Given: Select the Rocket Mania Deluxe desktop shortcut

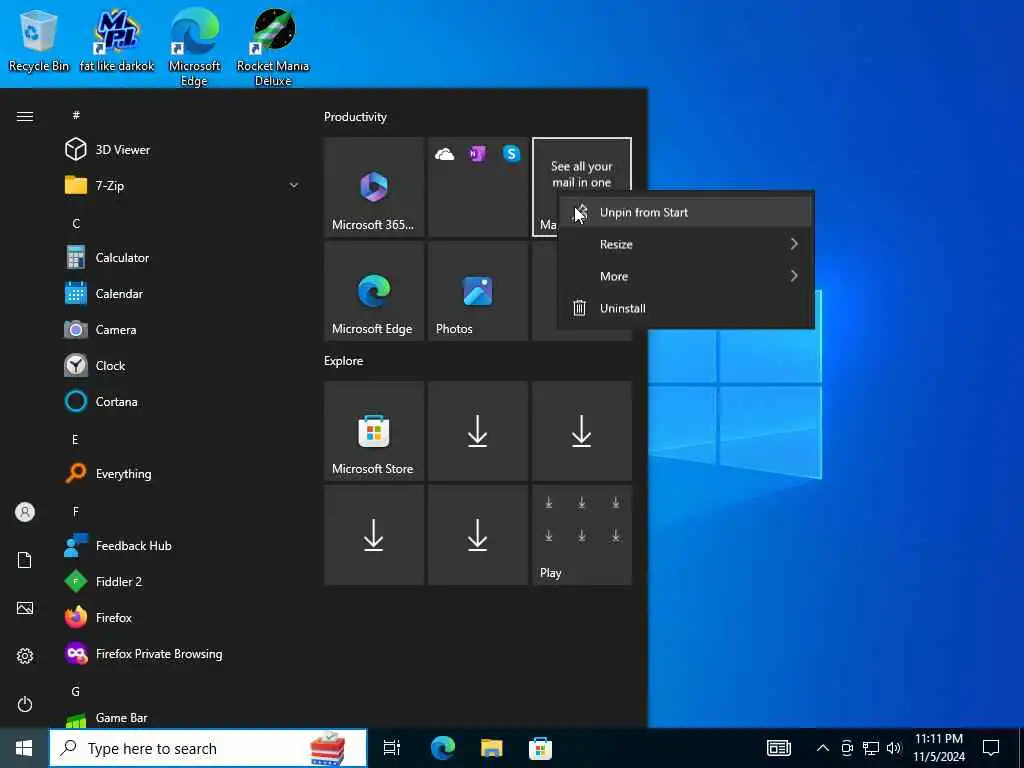Looking at the screenshot, I should [273, 47].
